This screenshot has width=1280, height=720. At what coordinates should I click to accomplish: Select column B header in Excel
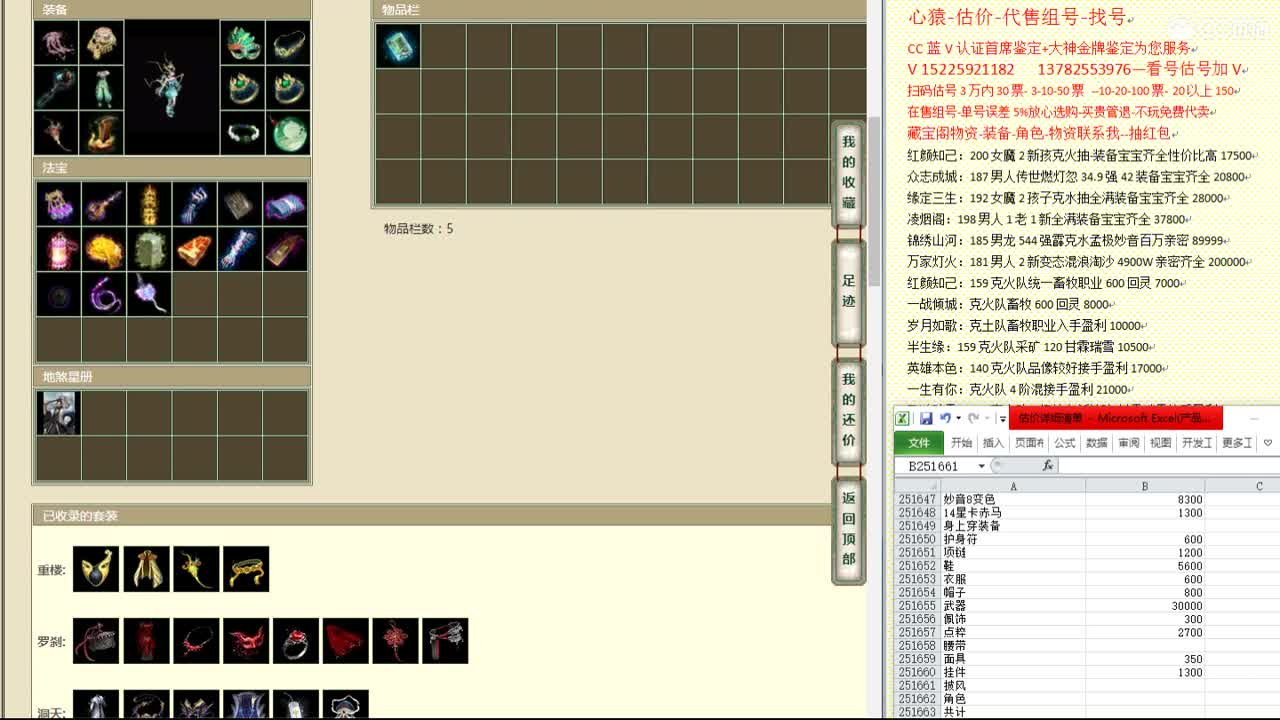(1145, 486)
